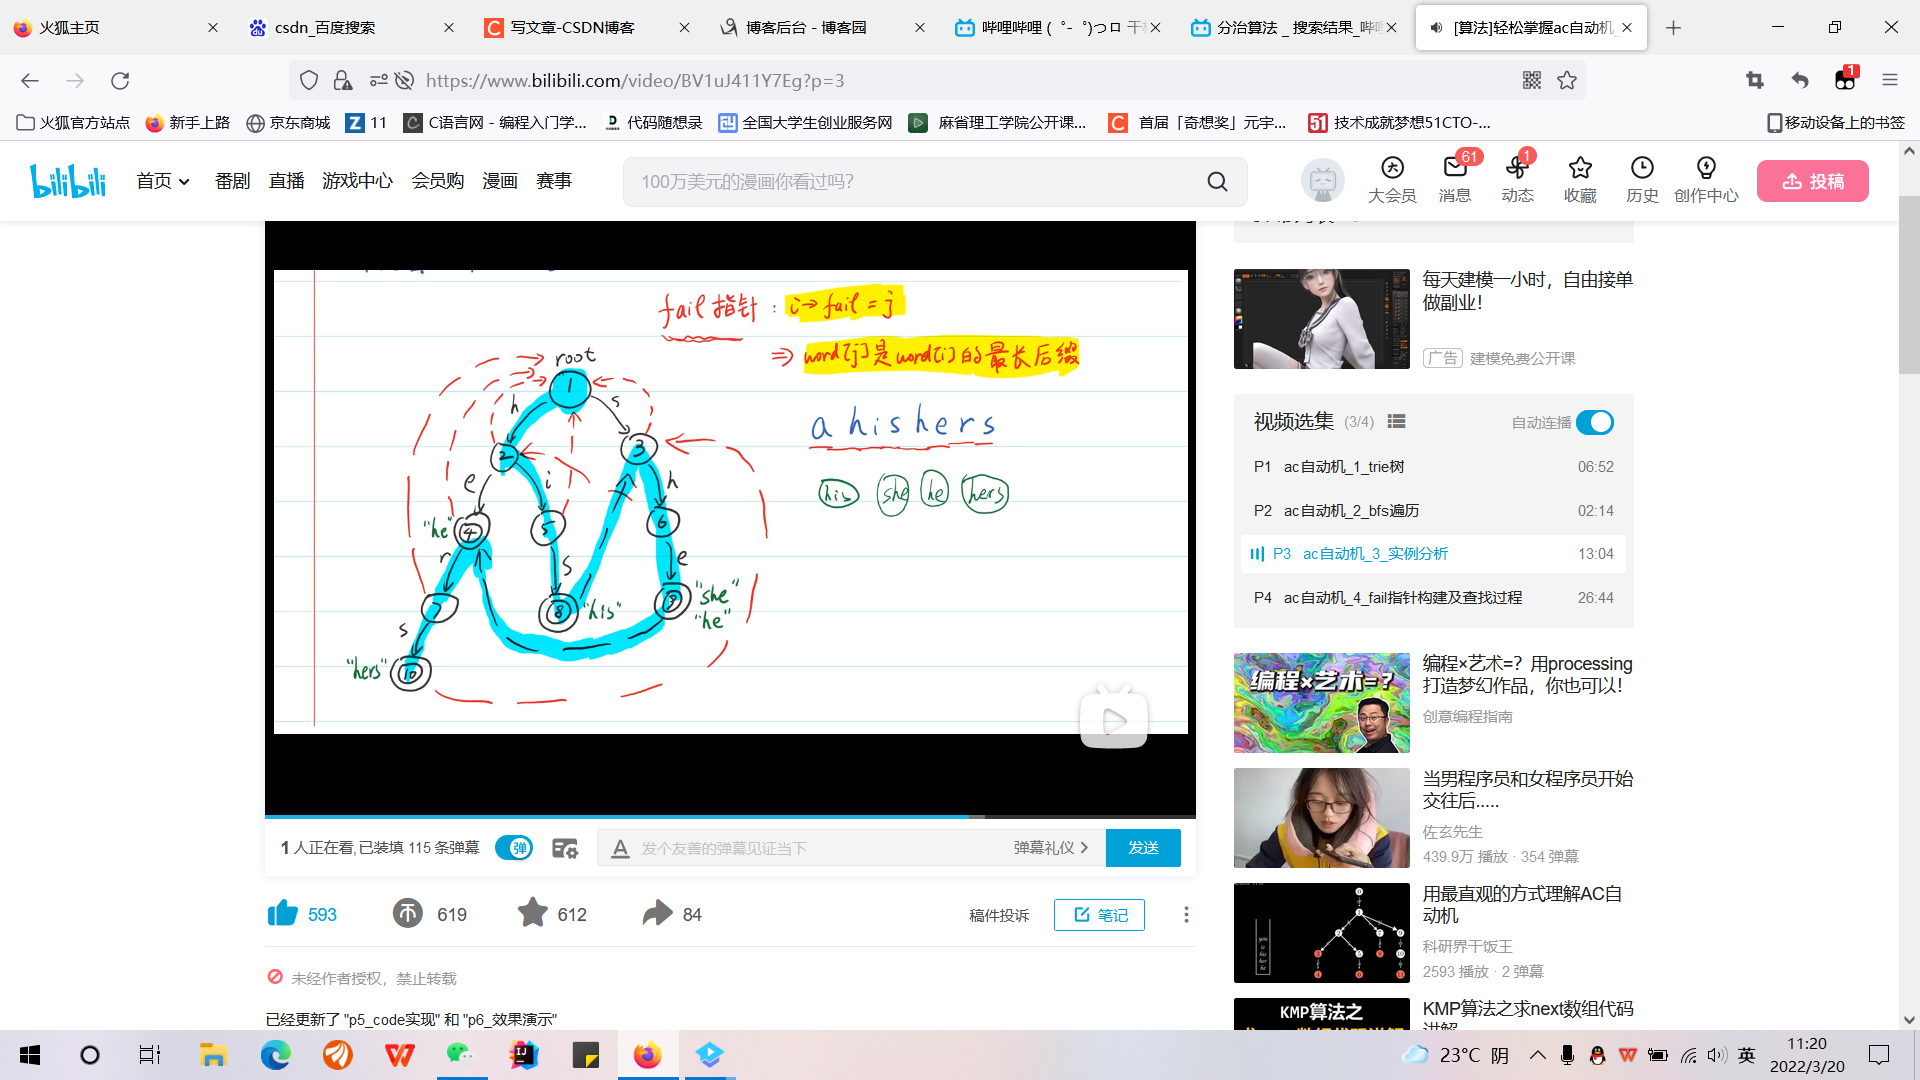Click the coin donate icon
The height and width of the screenshot is (1080, 1920).
[x=408, y=914]
